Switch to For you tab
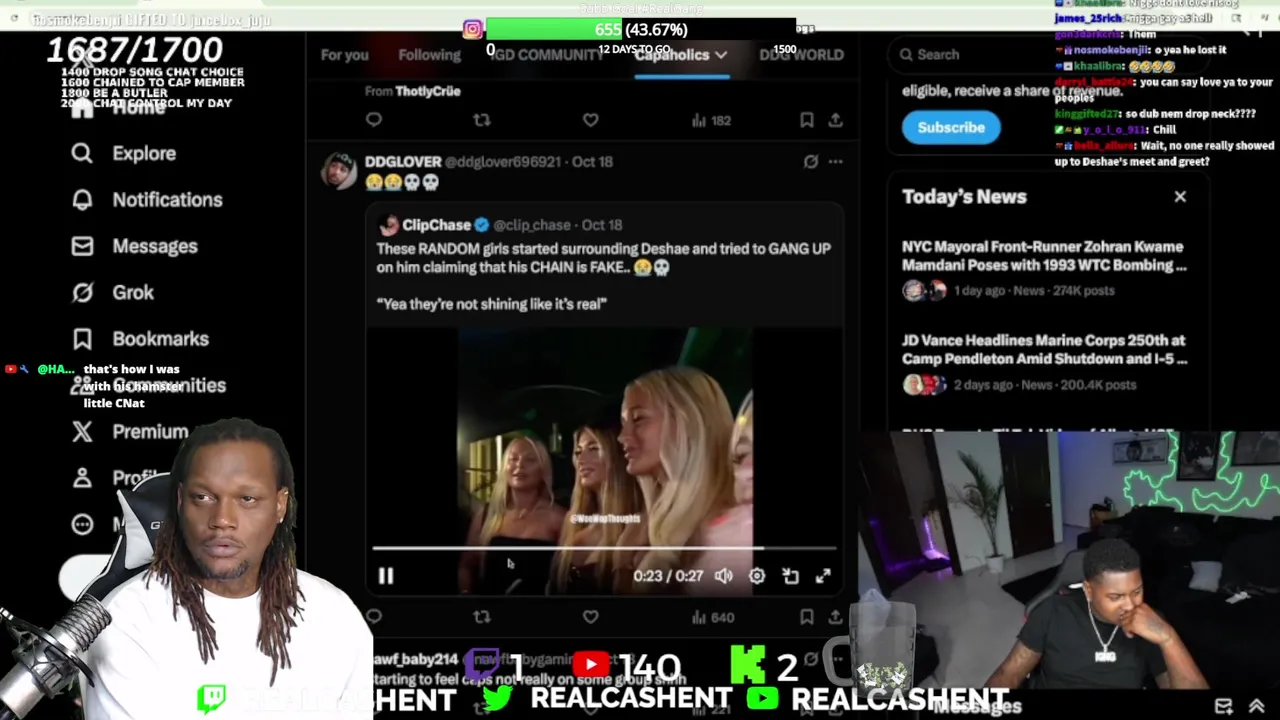1280x720 pixels. click(x=345, y=55)
